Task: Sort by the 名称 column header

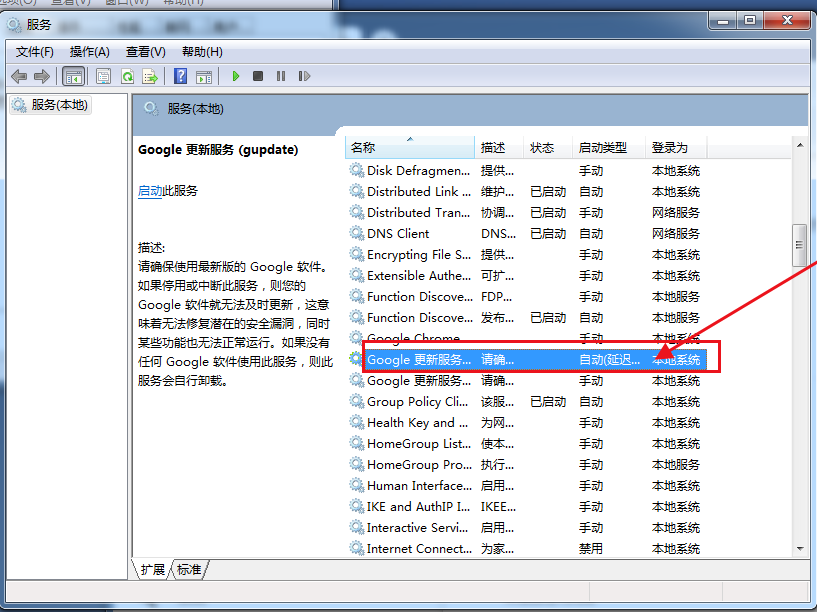Action: click(x=410, y=147)
